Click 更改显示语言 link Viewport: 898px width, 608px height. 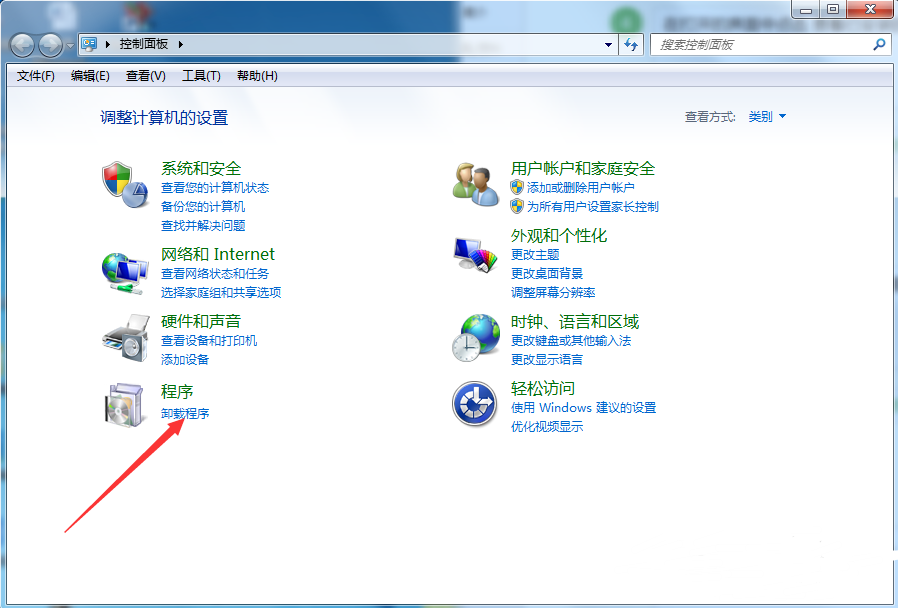547,360
